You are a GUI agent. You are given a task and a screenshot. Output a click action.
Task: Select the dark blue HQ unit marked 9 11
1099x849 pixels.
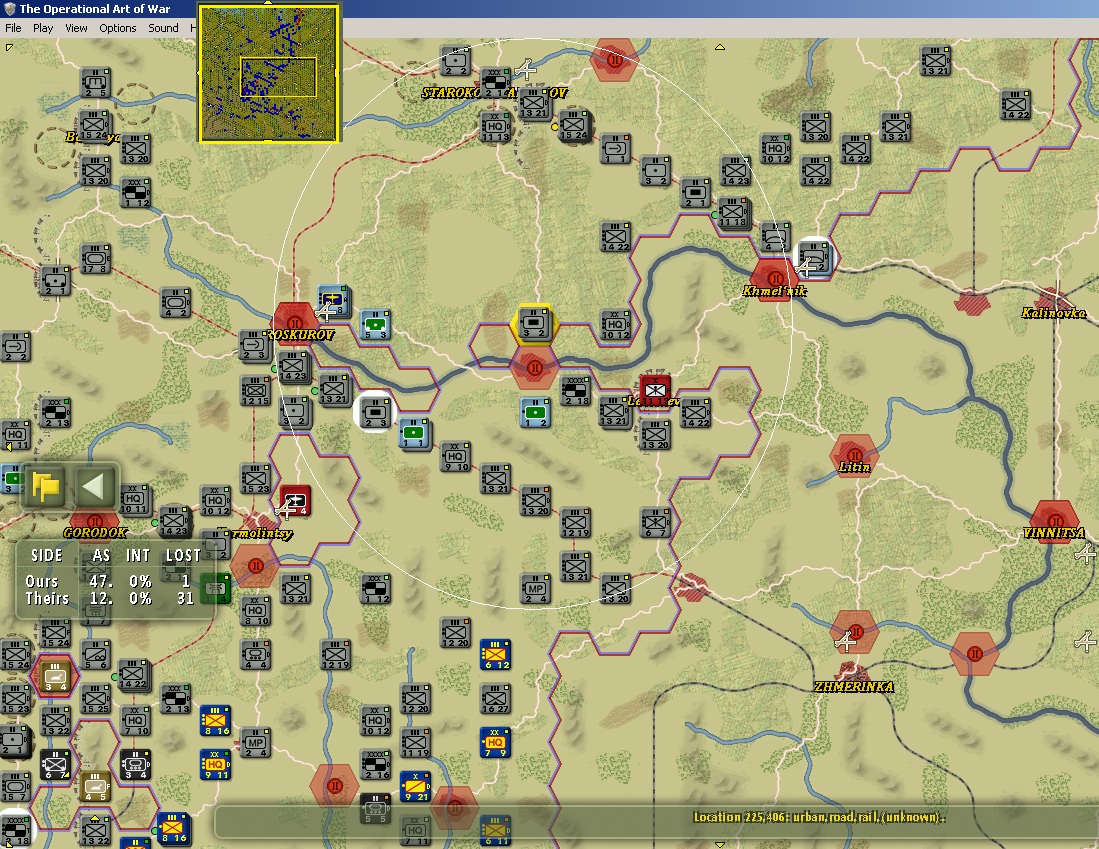pos(215,764)
